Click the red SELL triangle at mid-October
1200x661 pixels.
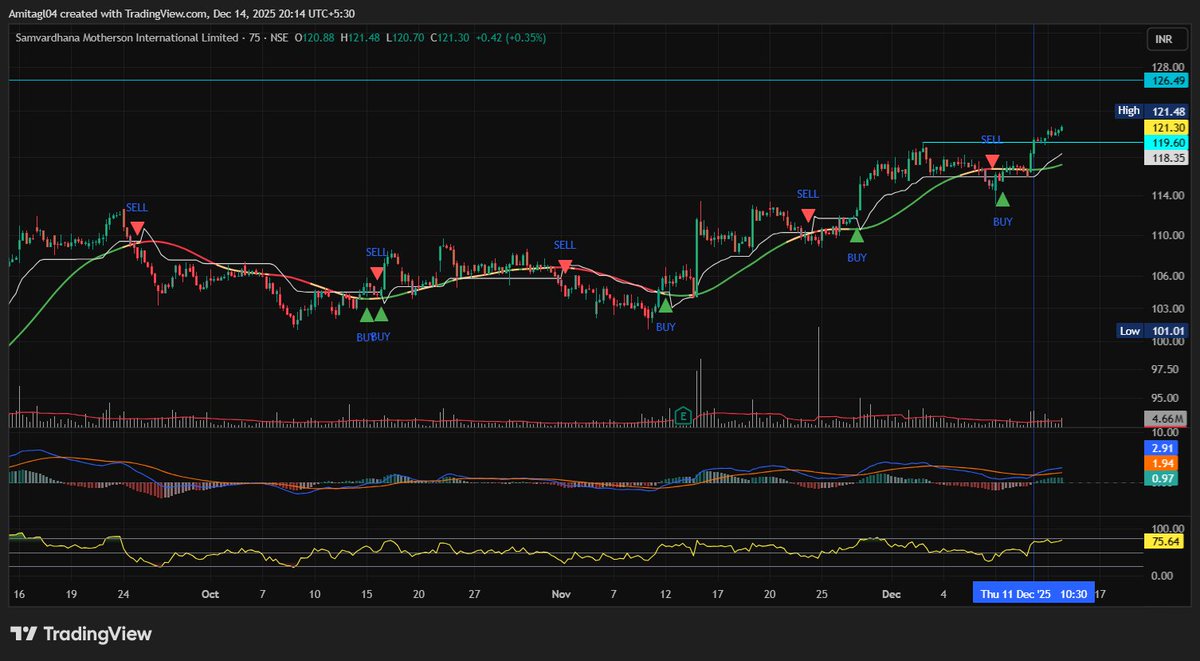pyautogui.click(x=376, y=272)
